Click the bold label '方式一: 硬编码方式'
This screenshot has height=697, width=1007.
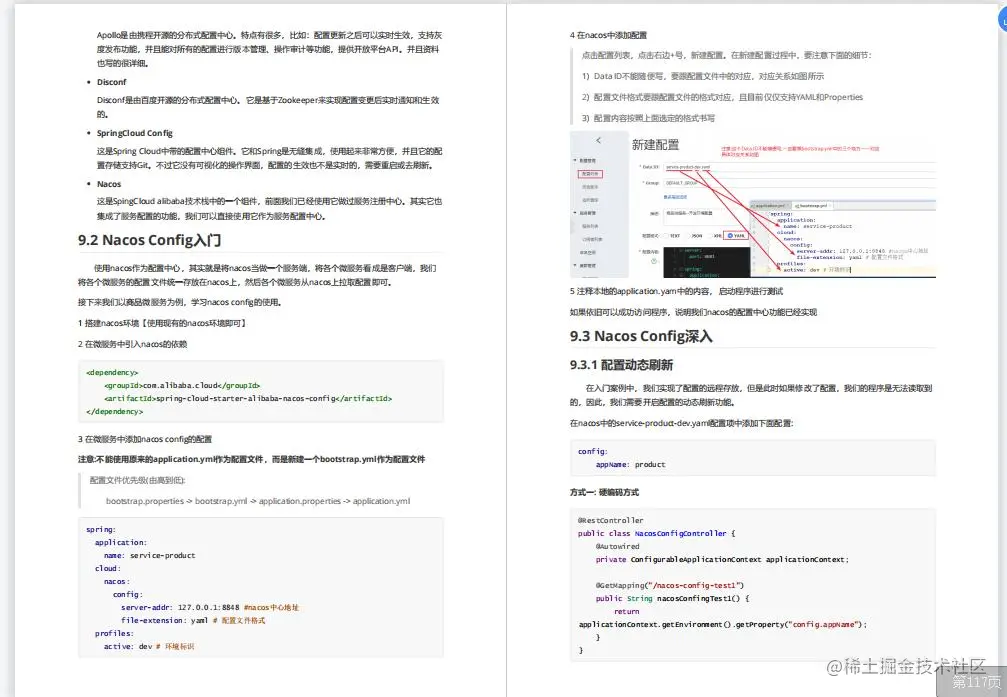pyautogui.click(x=604, y=493)
